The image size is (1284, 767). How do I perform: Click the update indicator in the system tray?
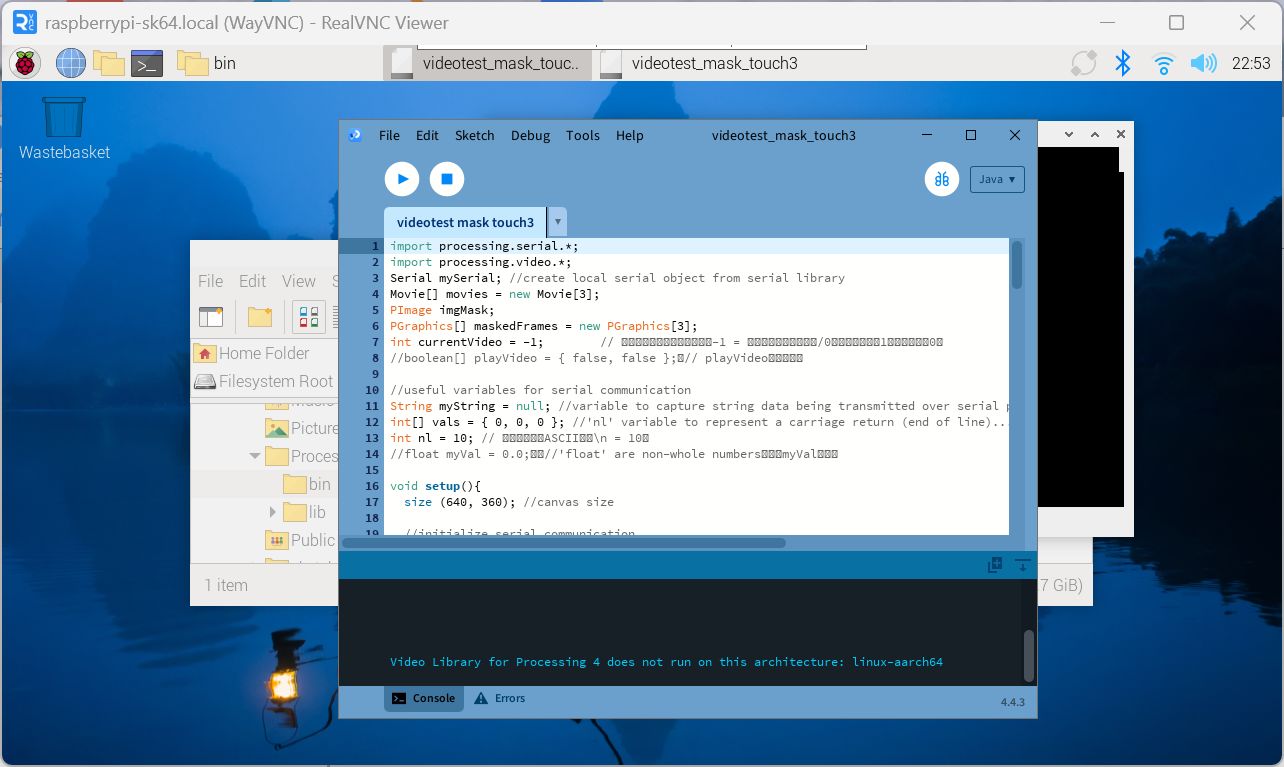pyautogui.click(x=1084, y=63)
